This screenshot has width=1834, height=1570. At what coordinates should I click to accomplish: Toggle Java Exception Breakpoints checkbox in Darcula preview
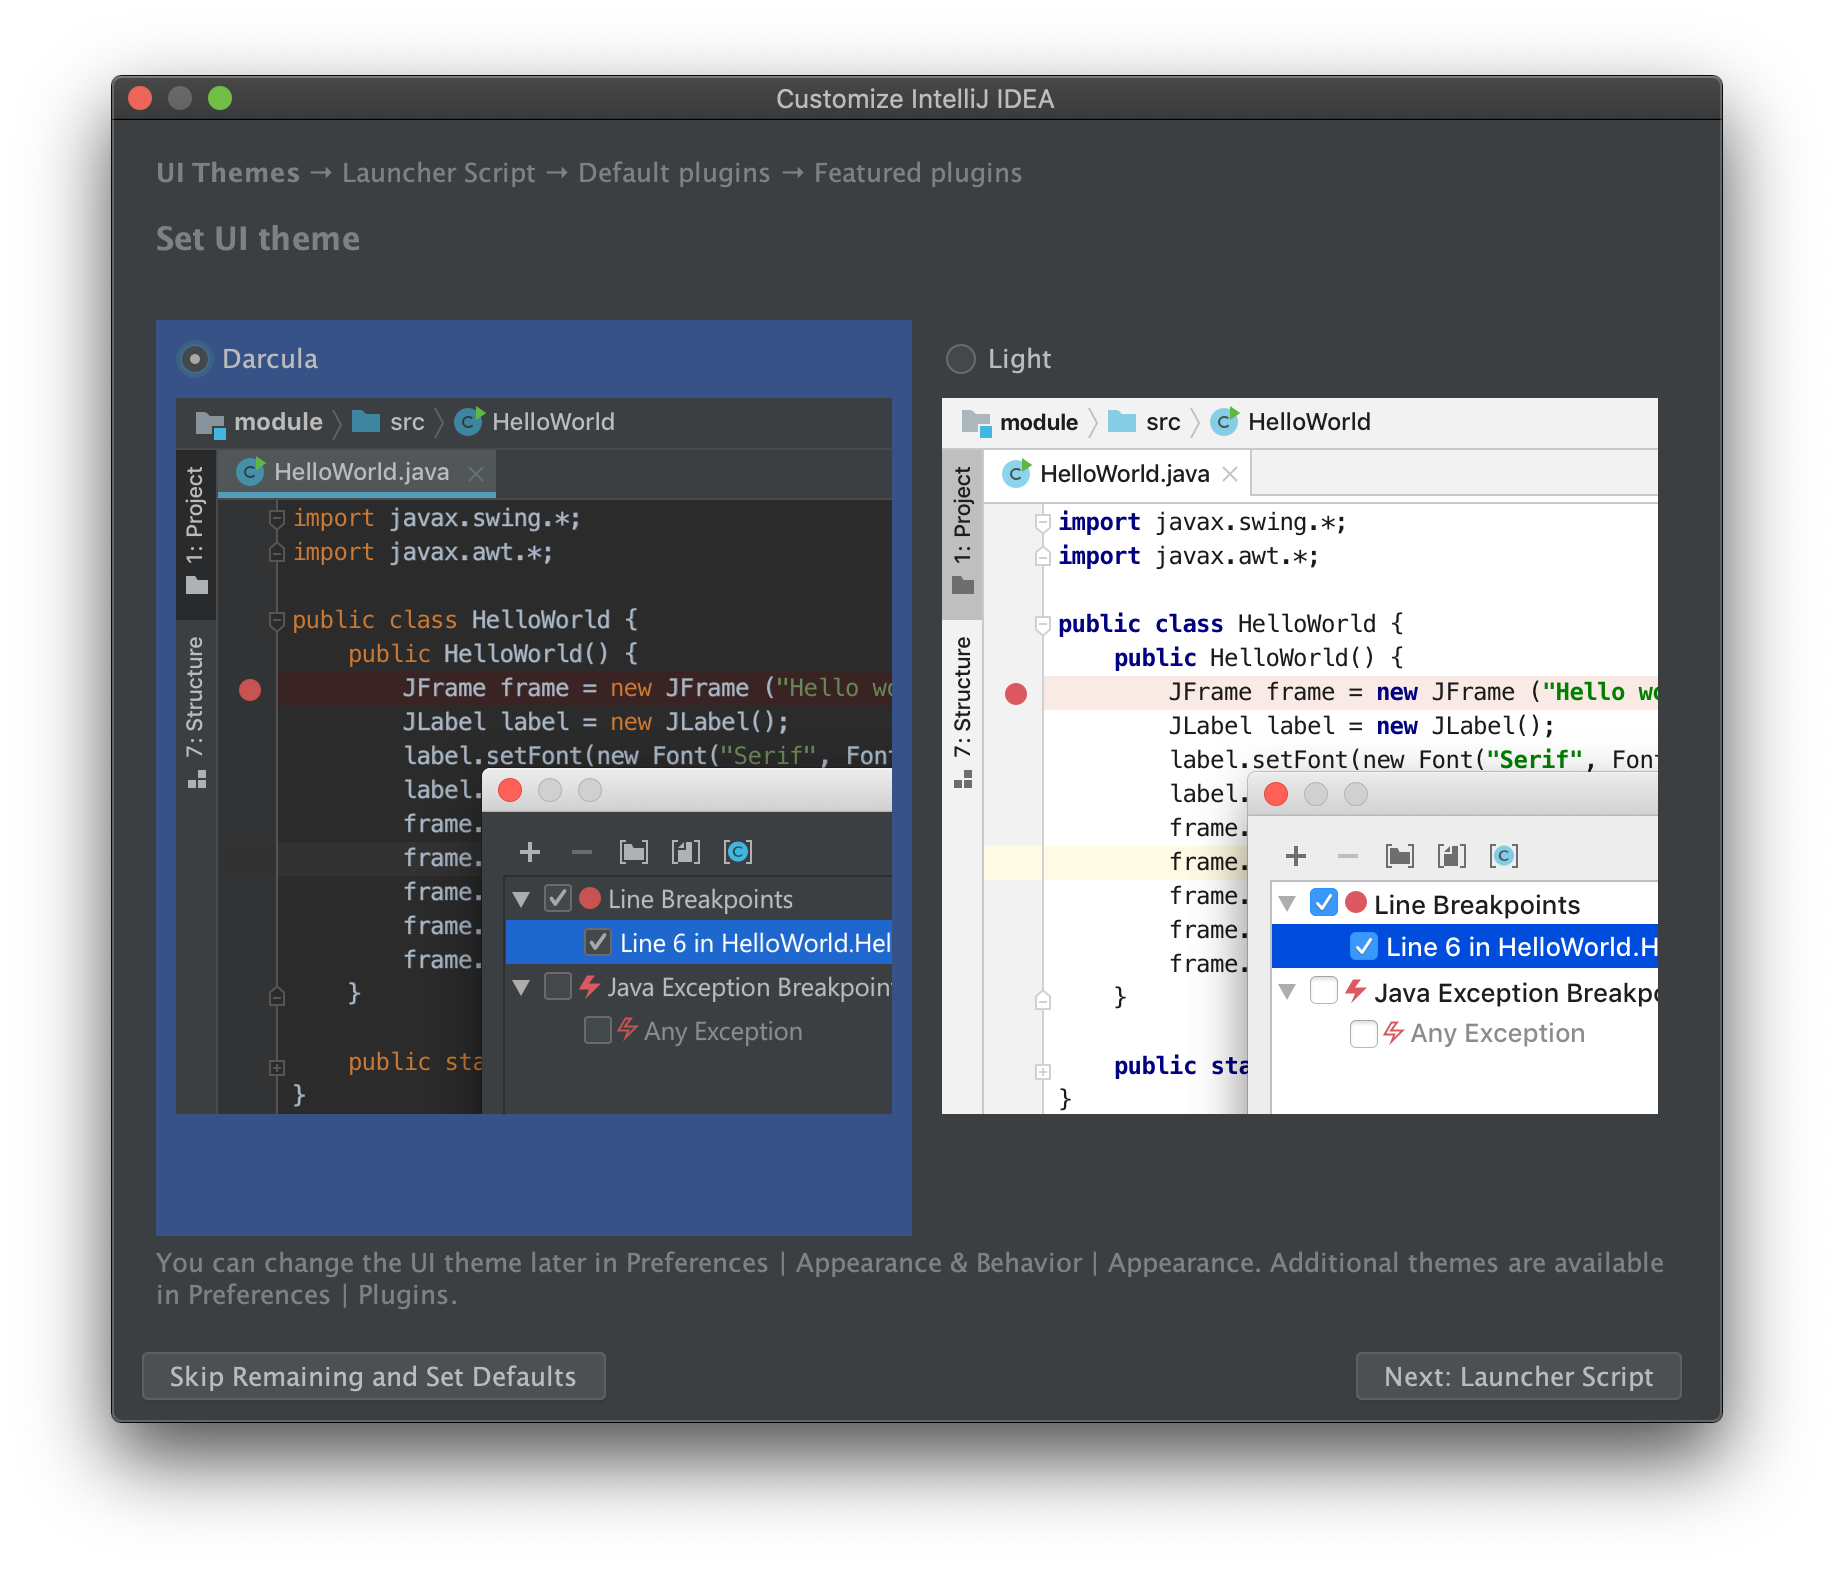point(558,986)
